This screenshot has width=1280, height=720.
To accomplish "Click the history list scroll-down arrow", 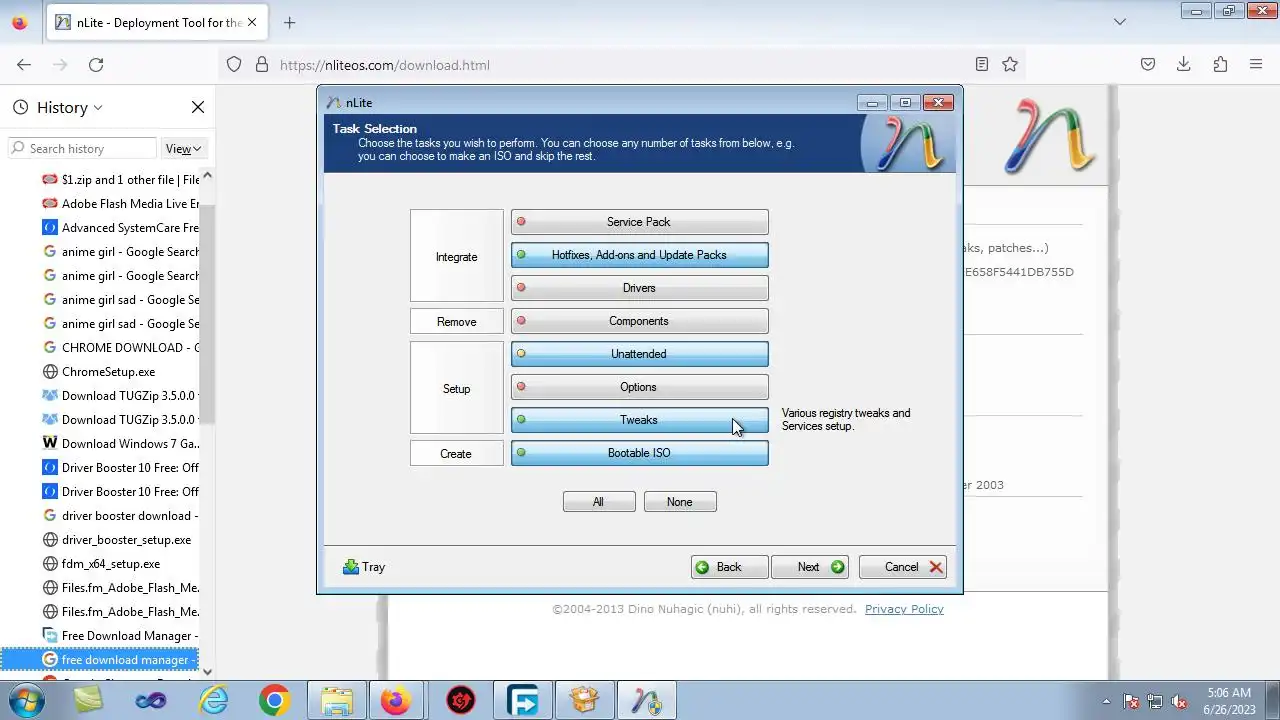I will pyautogui.click(x=207, y=672).
